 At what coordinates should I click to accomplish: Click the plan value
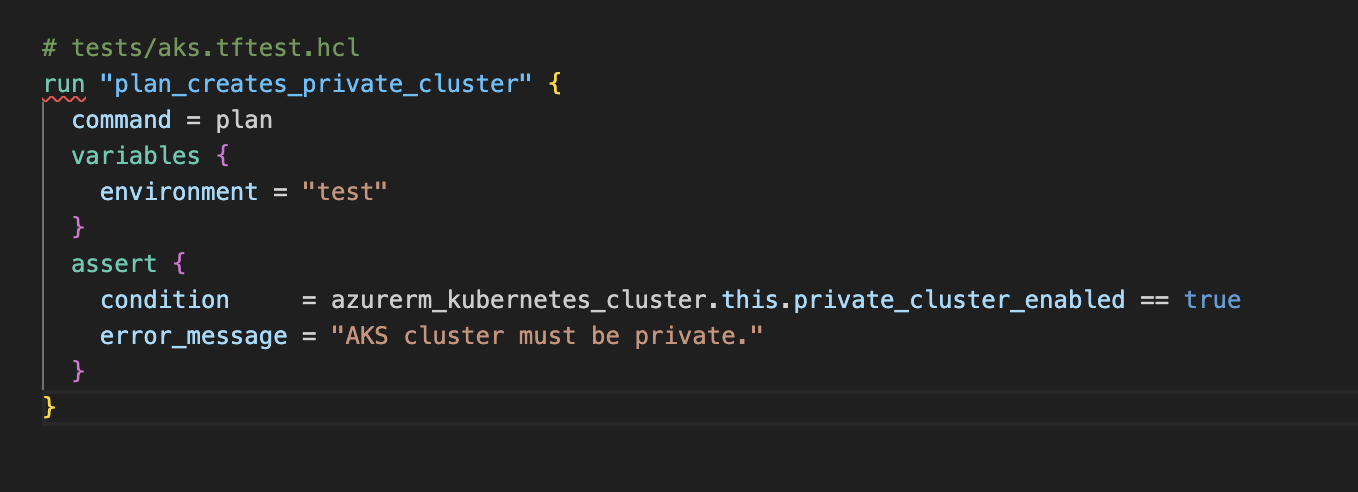244,120
